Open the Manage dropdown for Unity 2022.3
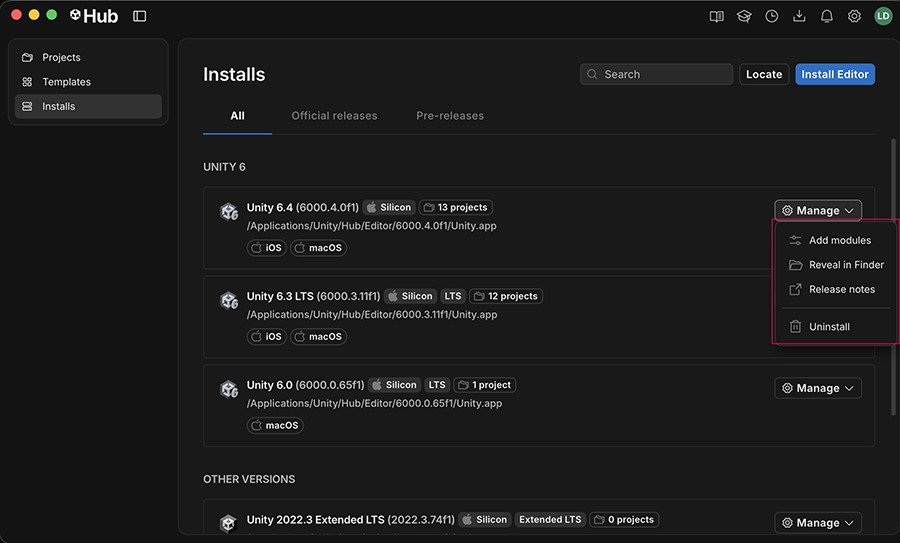900x543 pixels. coord(818,523)
